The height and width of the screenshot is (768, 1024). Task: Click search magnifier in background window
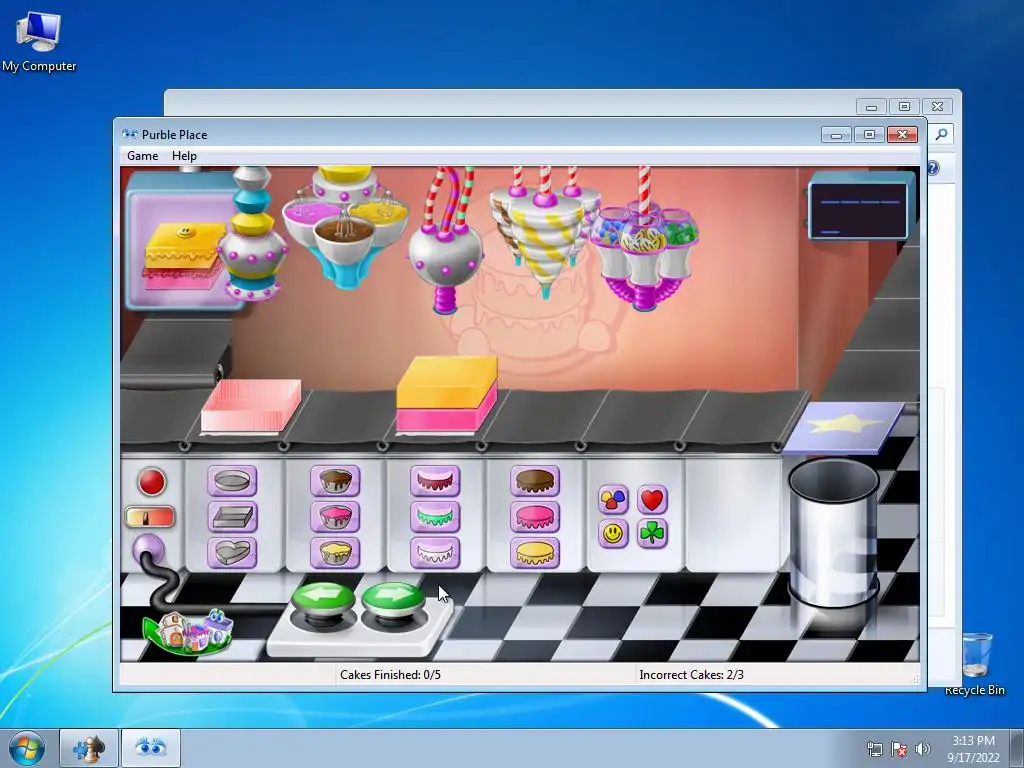pyautogui.click(x=941, y=135)
